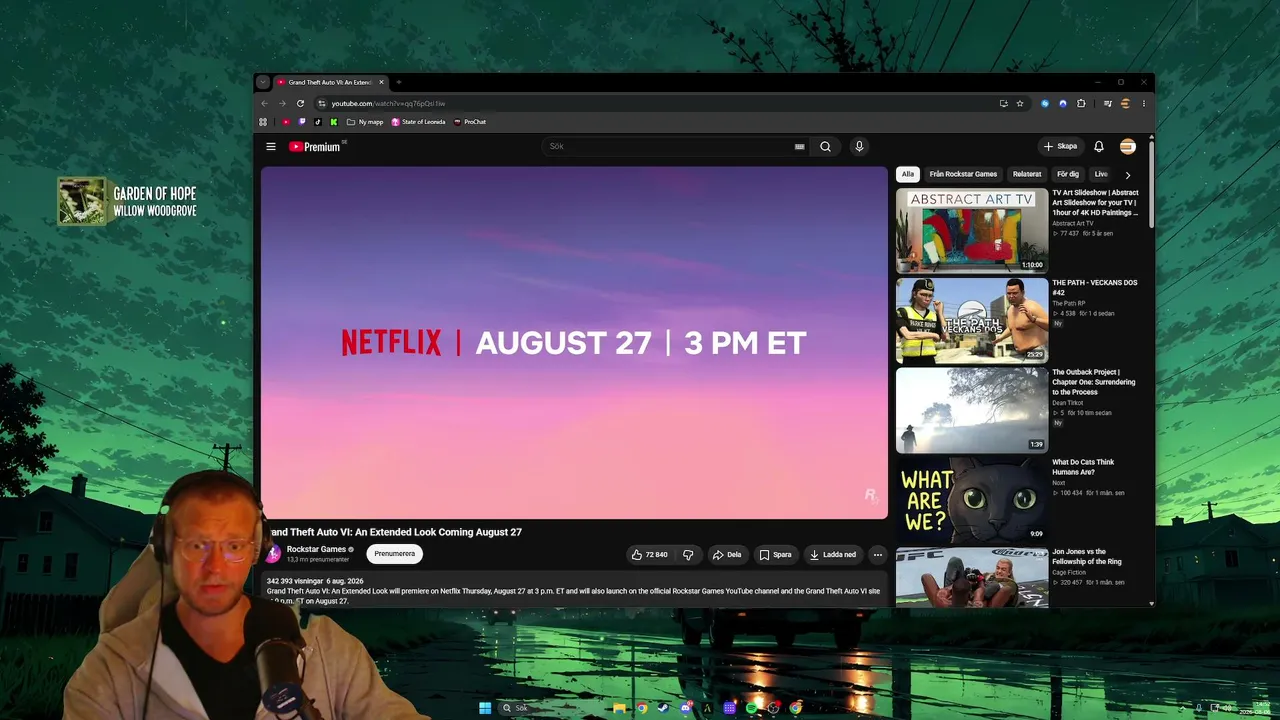Open the taskbar clock and date

click(1254, 708)
